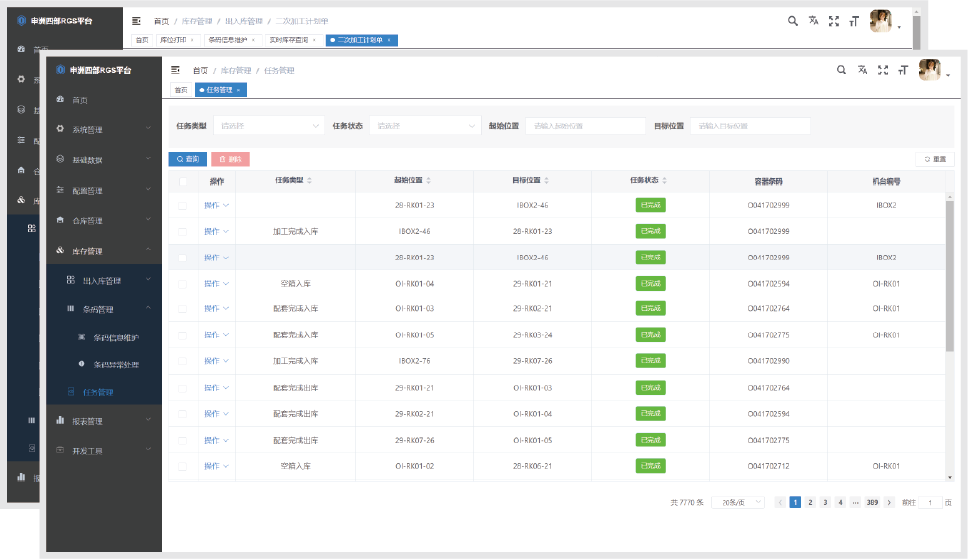Open the language translation icon in the front header
968x559 pixels.
[862, 70]
